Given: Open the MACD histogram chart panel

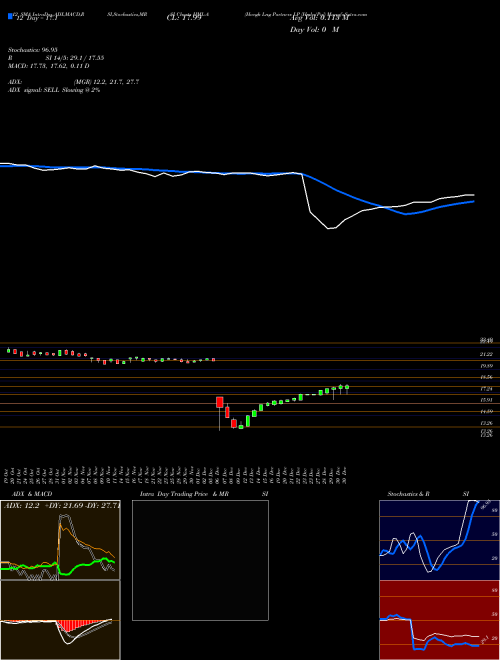Looking at the screenshot, I should pyautogui.click(x=60, y=620).
